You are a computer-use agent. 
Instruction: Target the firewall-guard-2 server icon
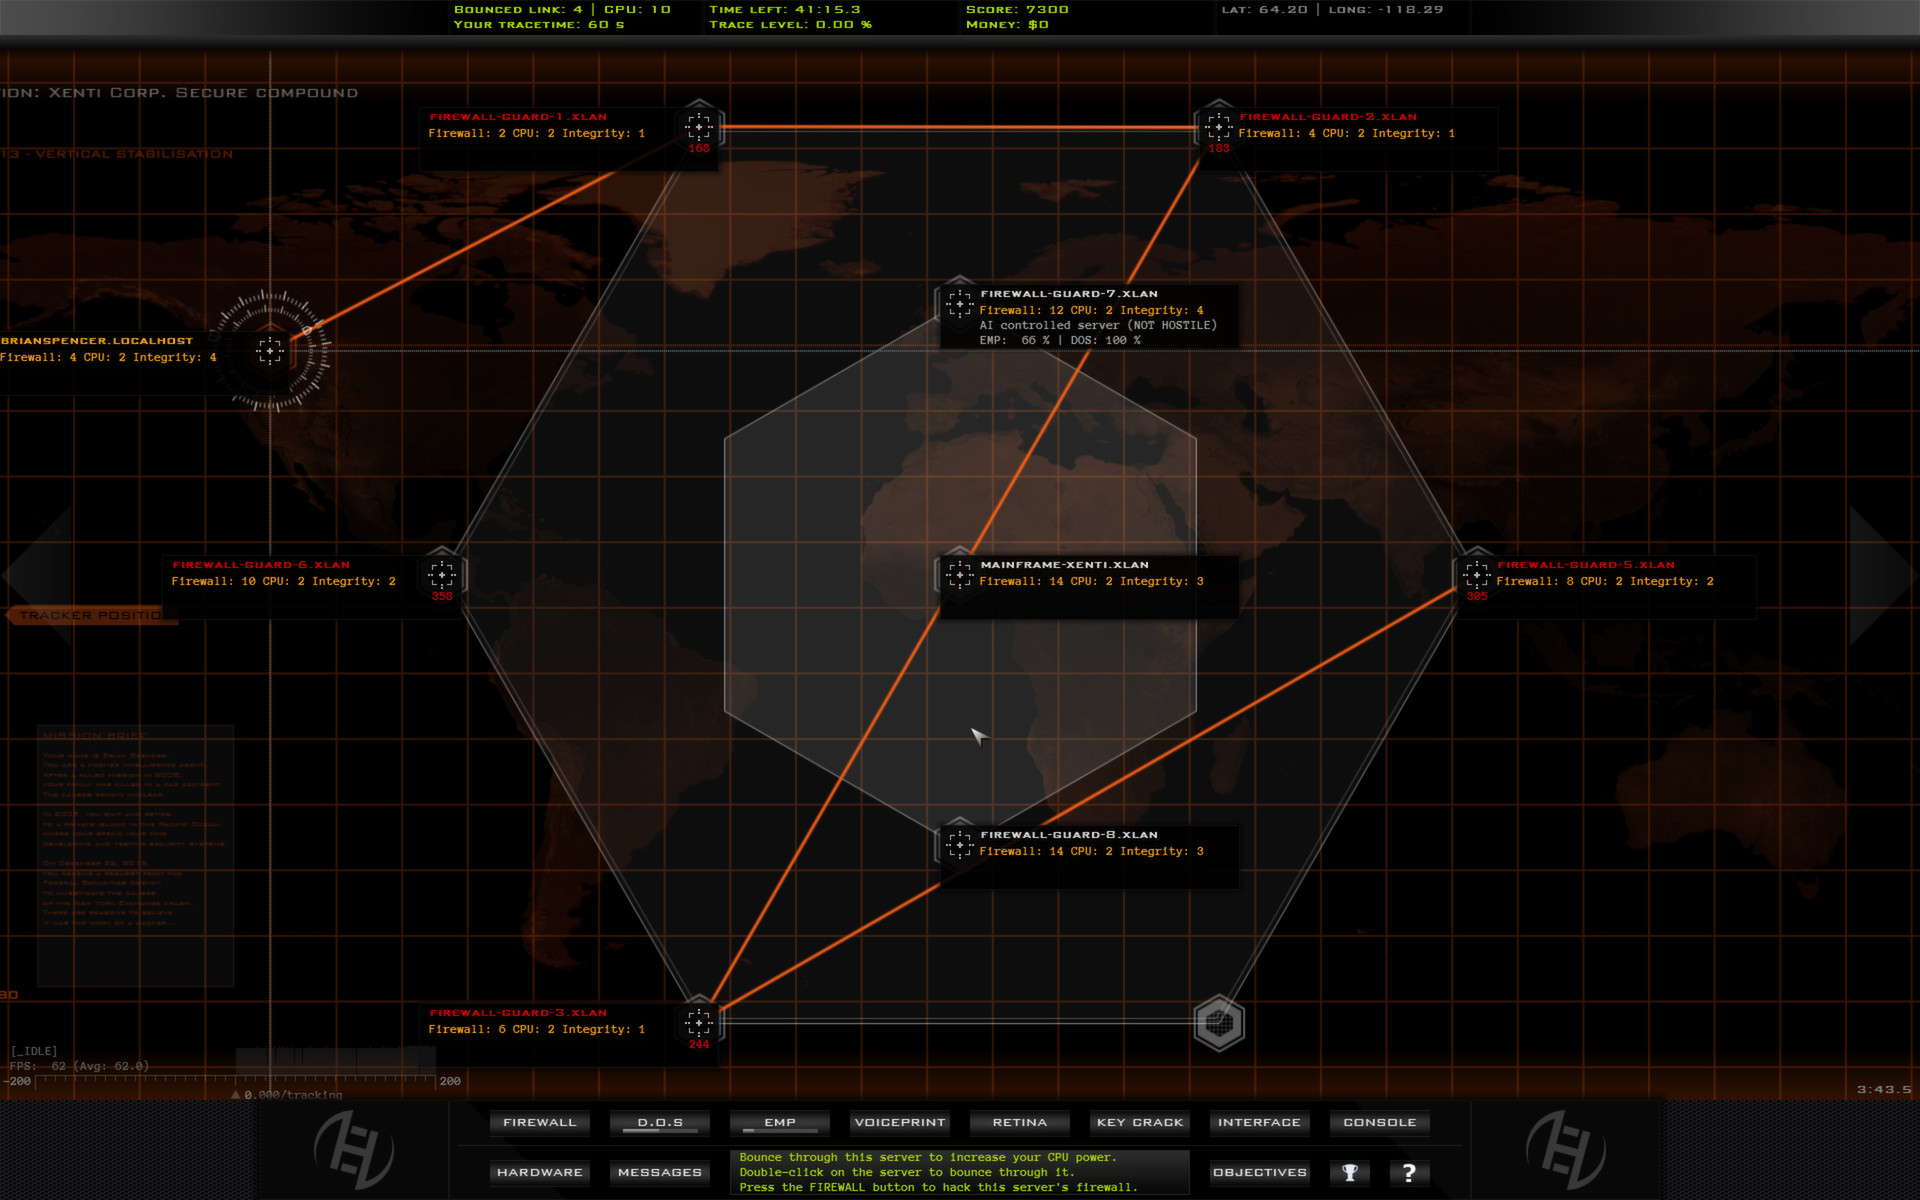[x=1218, y=125]
